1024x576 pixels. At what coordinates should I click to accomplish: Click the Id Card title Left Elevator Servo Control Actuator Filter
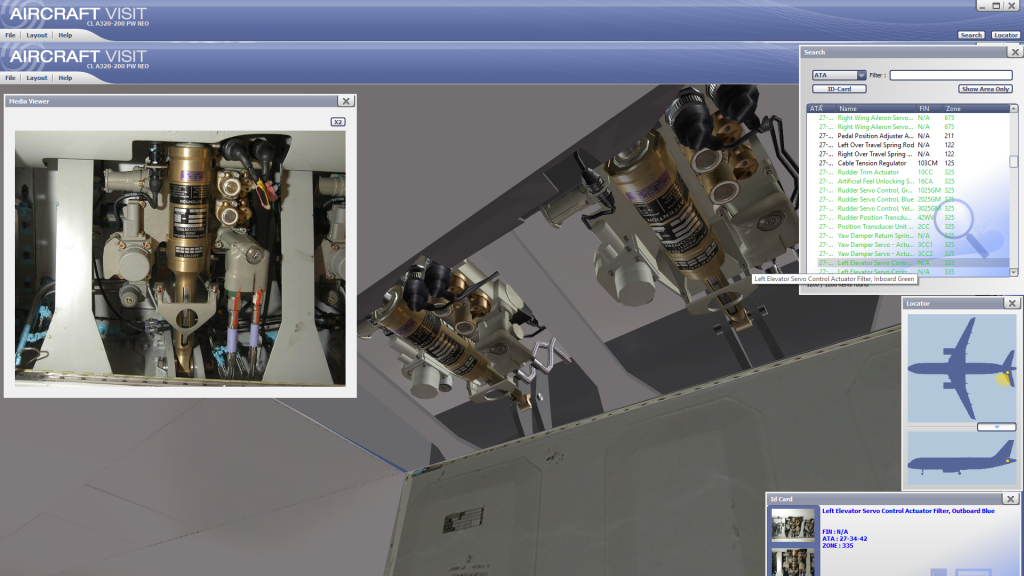[908, 511]
